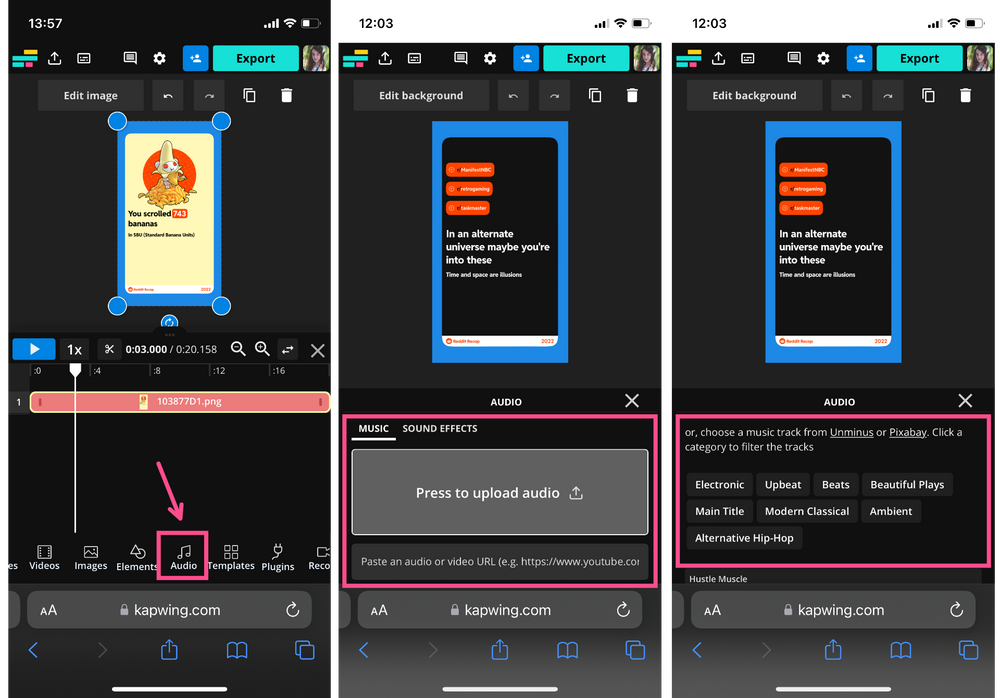
Task: Open the Audio panel in the bottom toolbar
Action: (182, 557)
